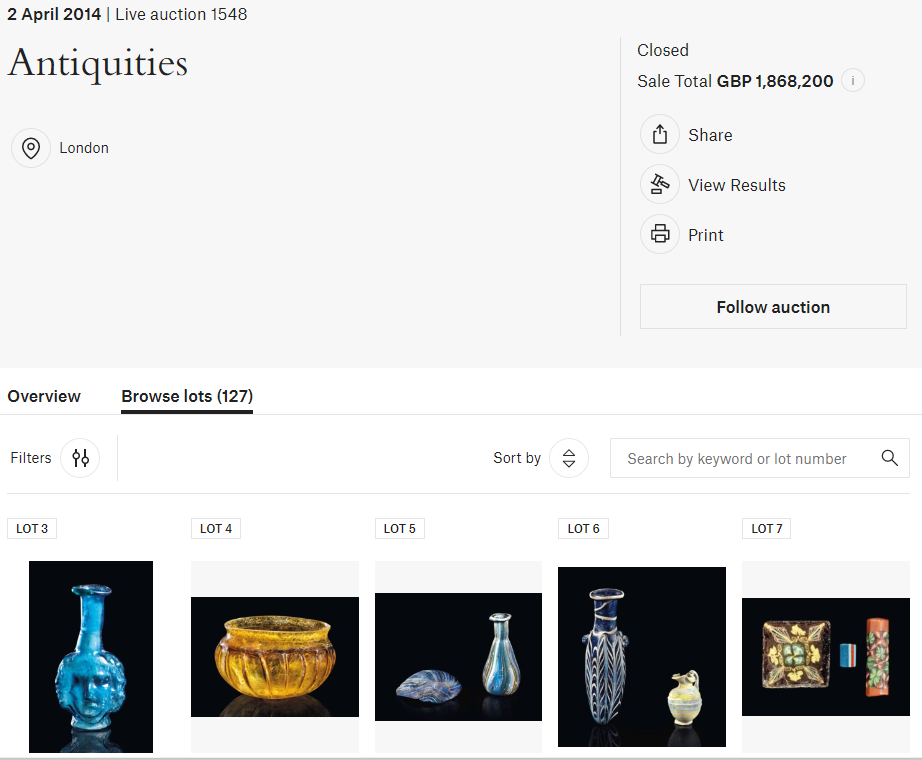Click the London location link
This screenshot has width=922, height=760.
tap(84, 148)
